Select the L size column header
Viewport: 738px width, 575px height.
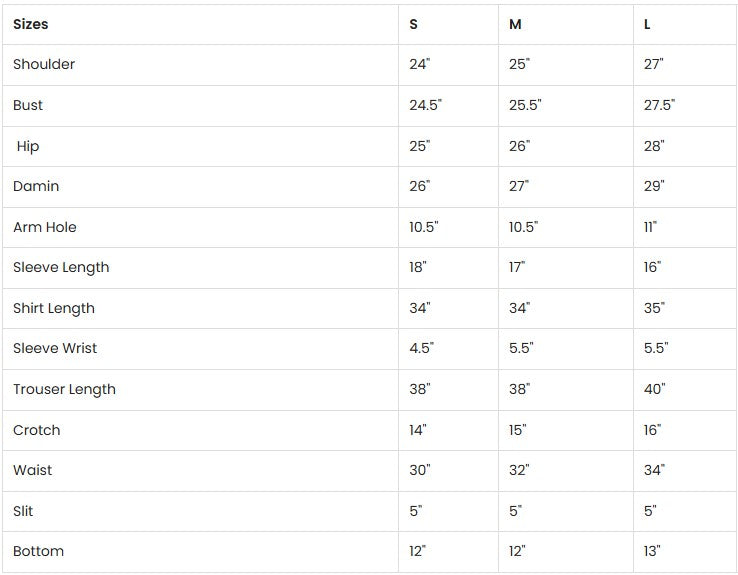click(x=647, y=24)
